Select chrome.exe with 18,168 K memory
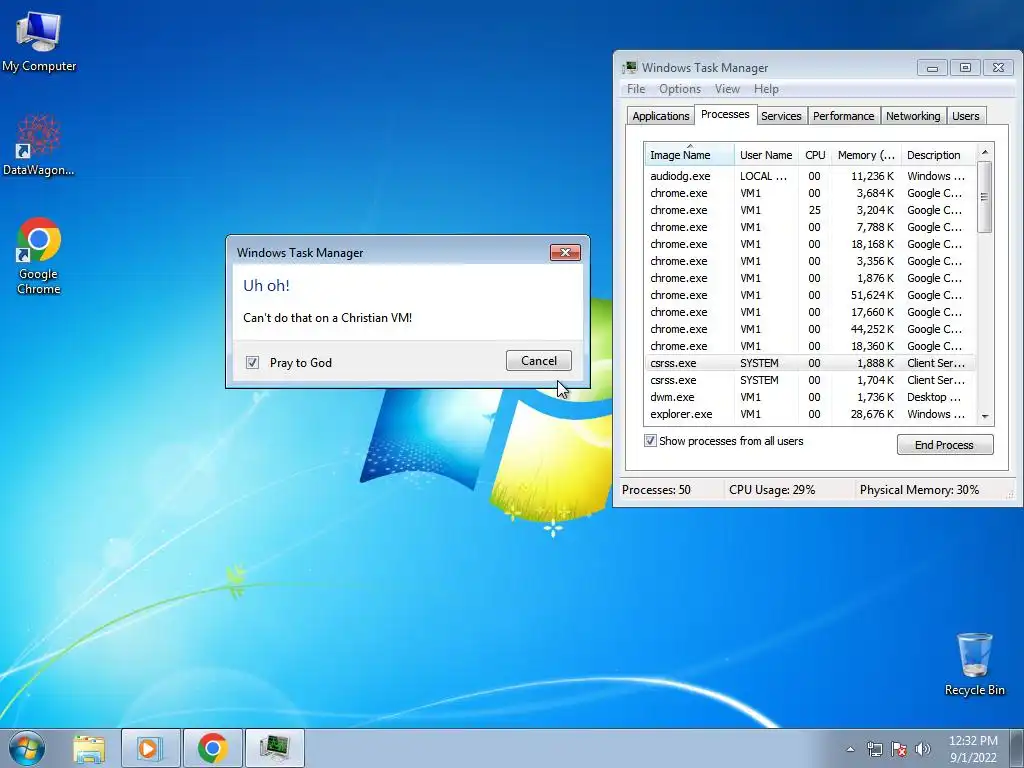Viewport: 1024px width, 768px height. tap(810, 244)
